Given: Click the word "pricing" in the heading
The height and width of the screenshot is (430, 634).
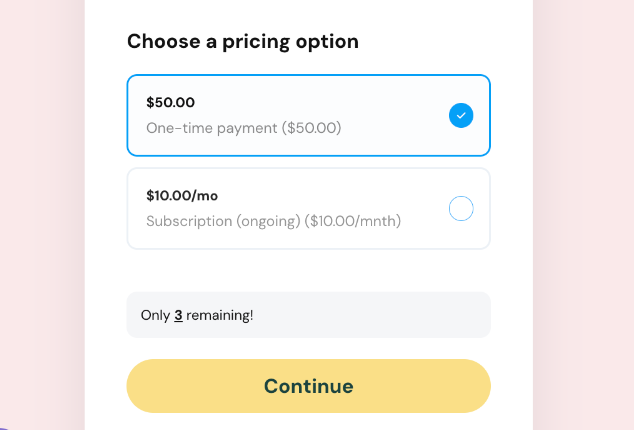Looking at the screenshot, I should pyautogui.click(x=263, y=42).
